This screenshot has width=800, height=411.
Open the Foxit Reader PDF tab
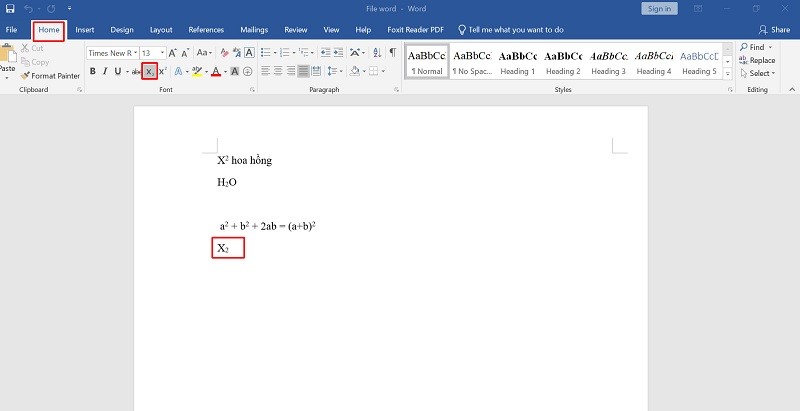click(415, 30)
